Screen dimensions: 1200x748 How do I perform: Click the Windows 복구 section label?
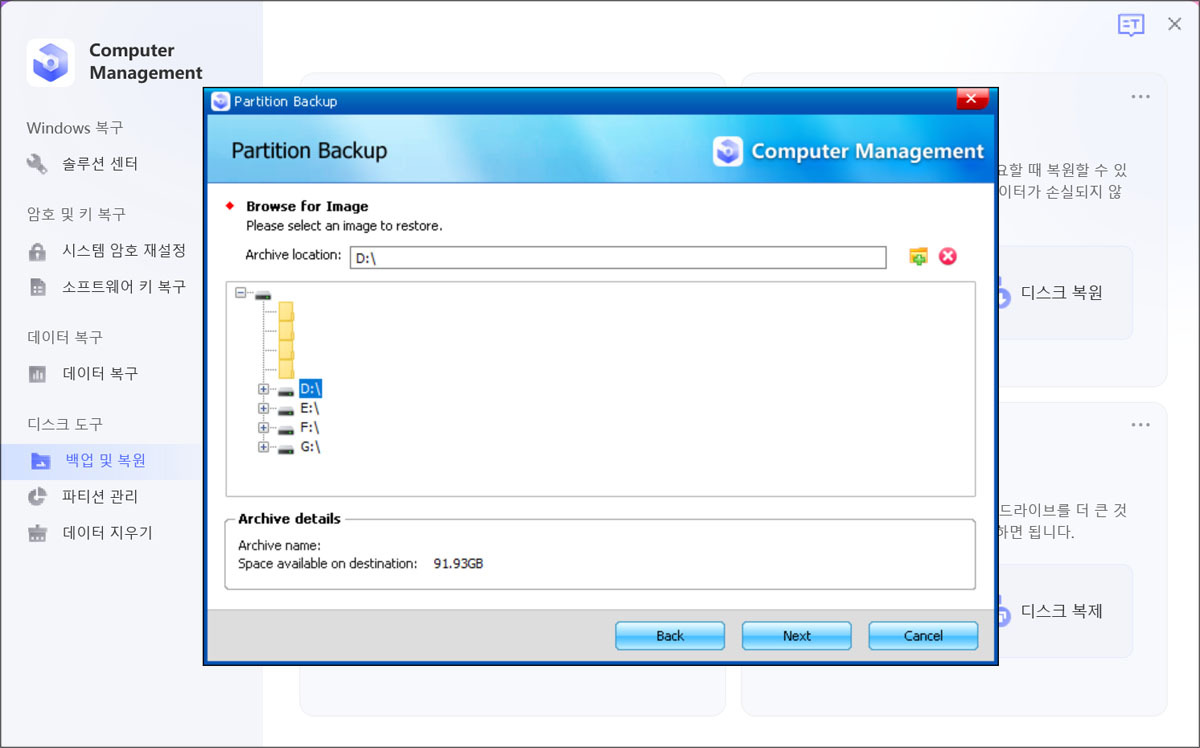[x=75, y=128]
